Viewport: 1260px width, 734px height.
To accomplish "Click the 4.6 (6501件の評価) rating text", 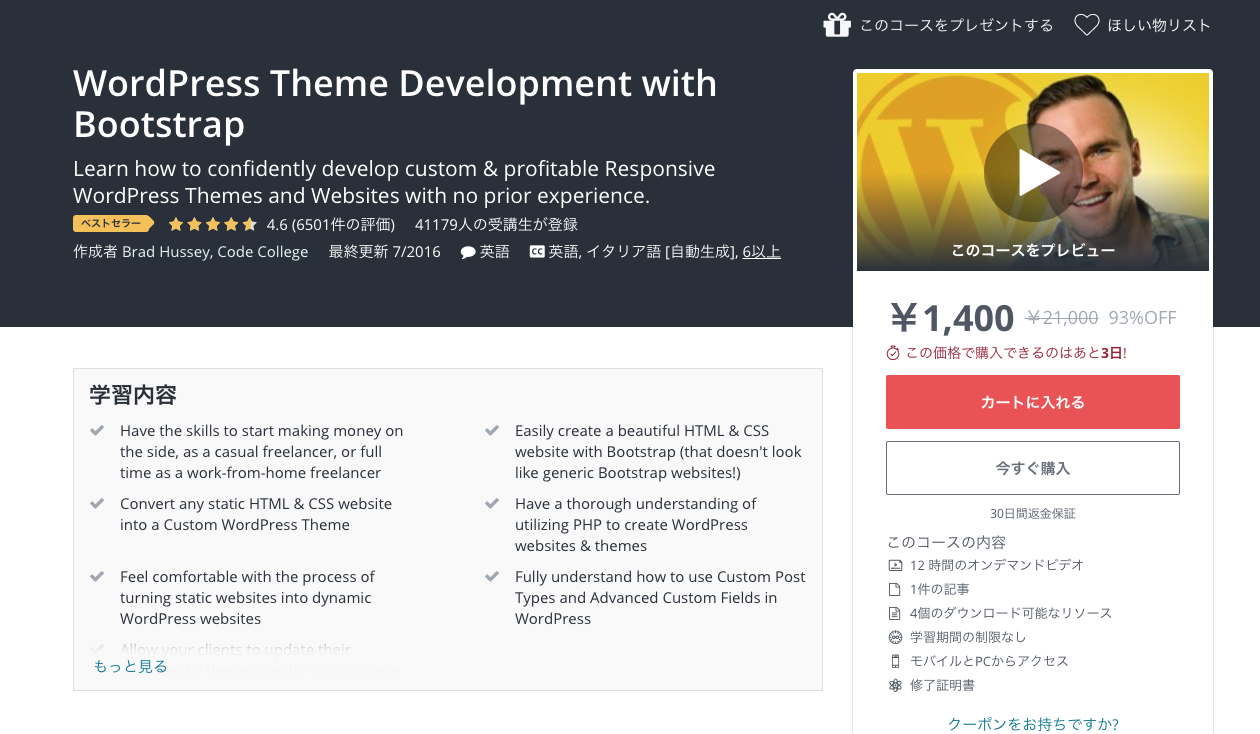I will coord(331,224).
